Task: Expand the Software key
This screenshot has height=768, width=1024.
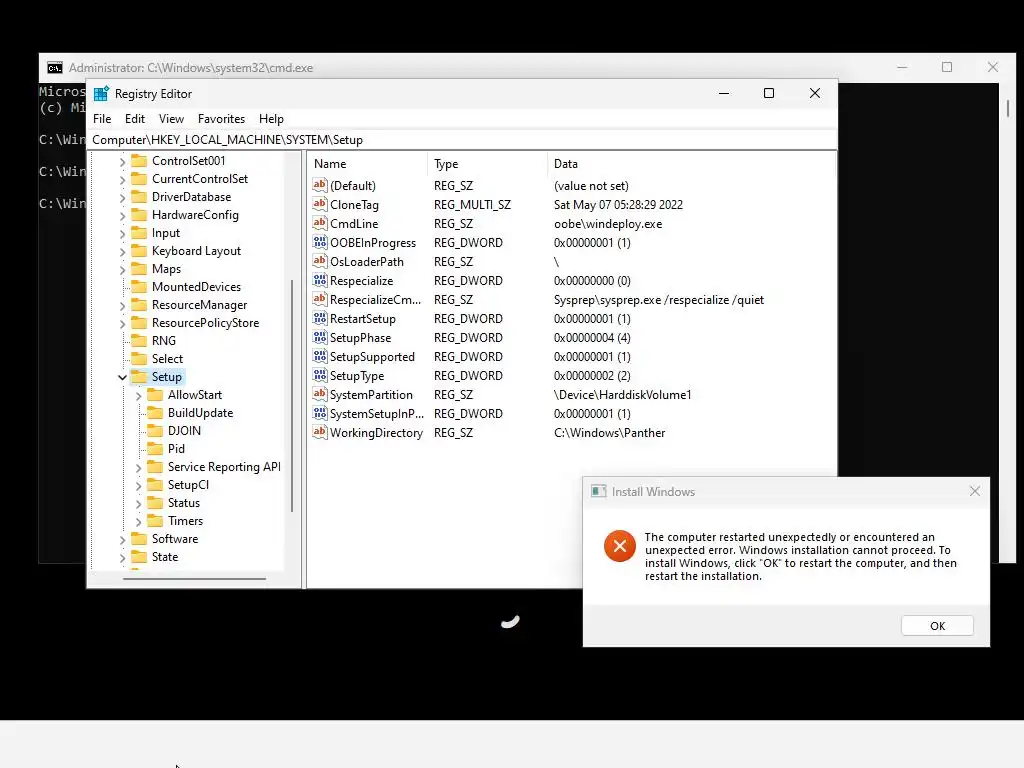Action: click(x=122, y=539)
